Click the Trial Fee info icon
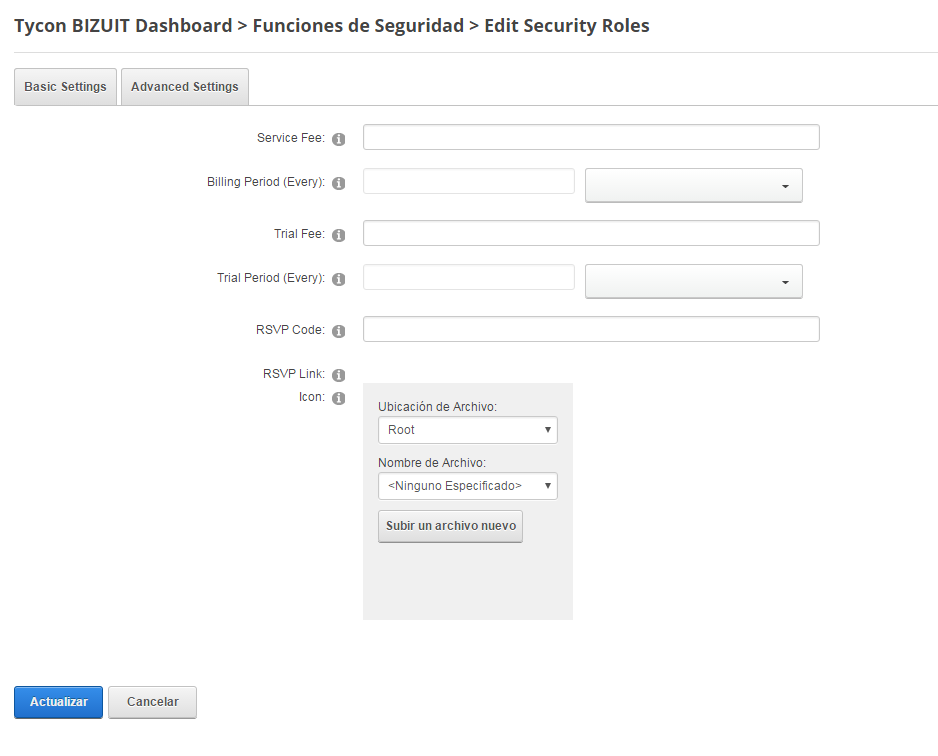938x756 pixels. pos(339,236)
